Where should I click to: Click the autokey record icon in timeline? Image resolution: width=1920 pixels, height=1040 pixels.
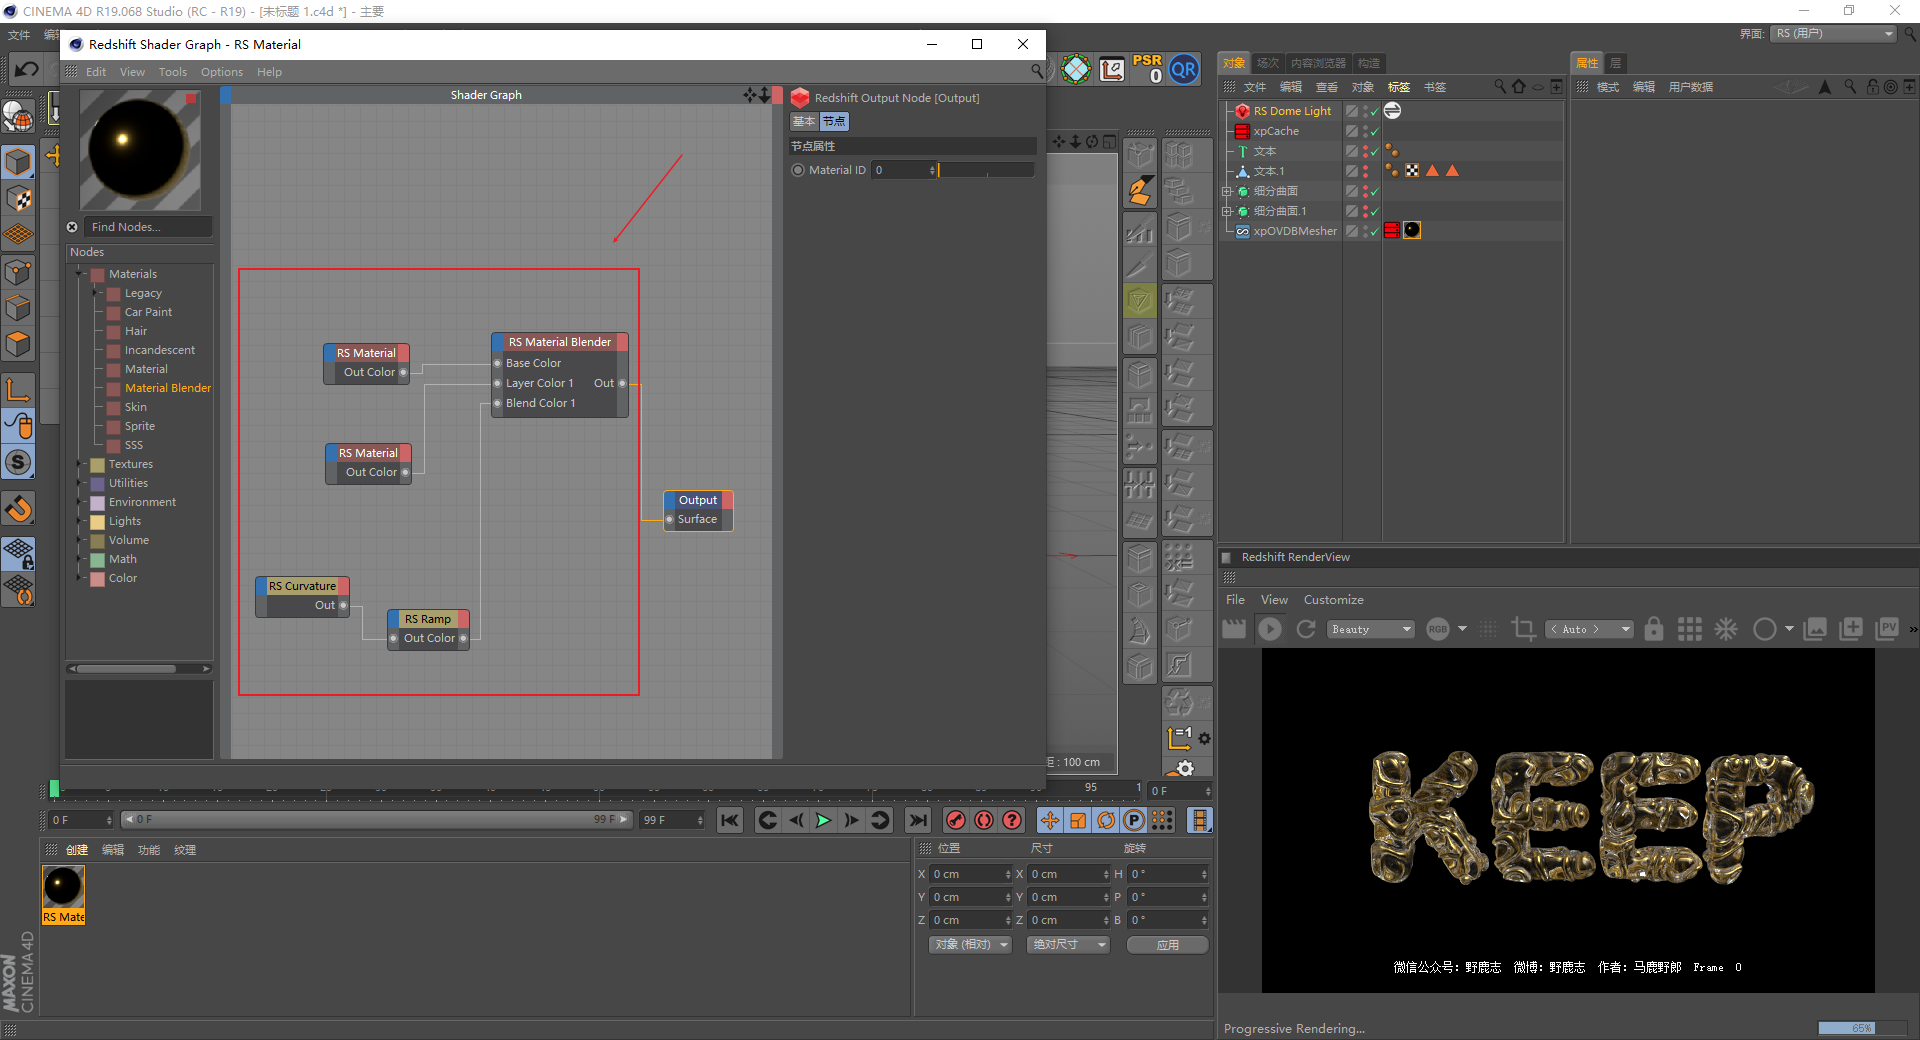tap(984, 821)
